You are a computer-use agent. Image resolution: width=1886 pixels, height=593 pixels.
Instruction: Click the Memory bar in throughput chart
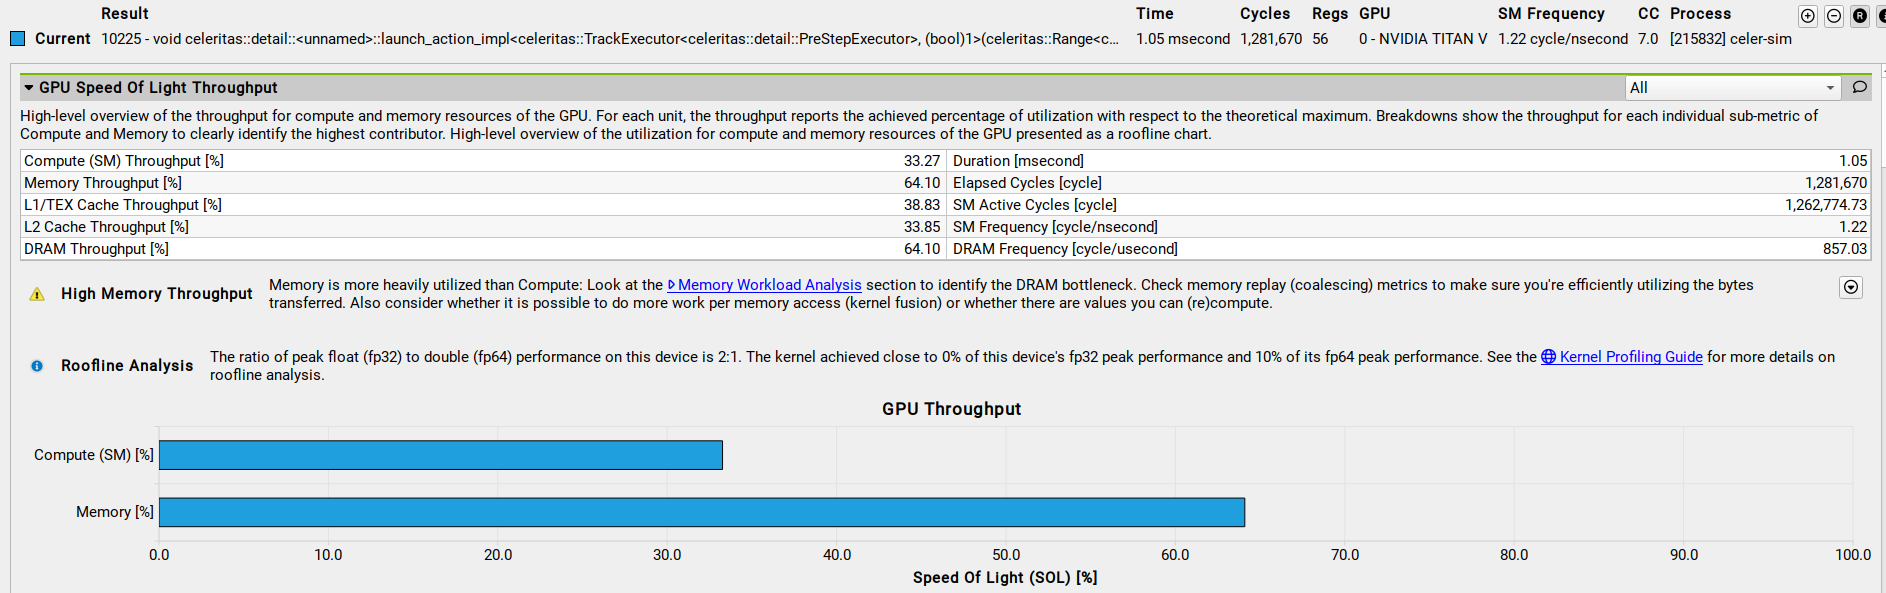(701, 512)
